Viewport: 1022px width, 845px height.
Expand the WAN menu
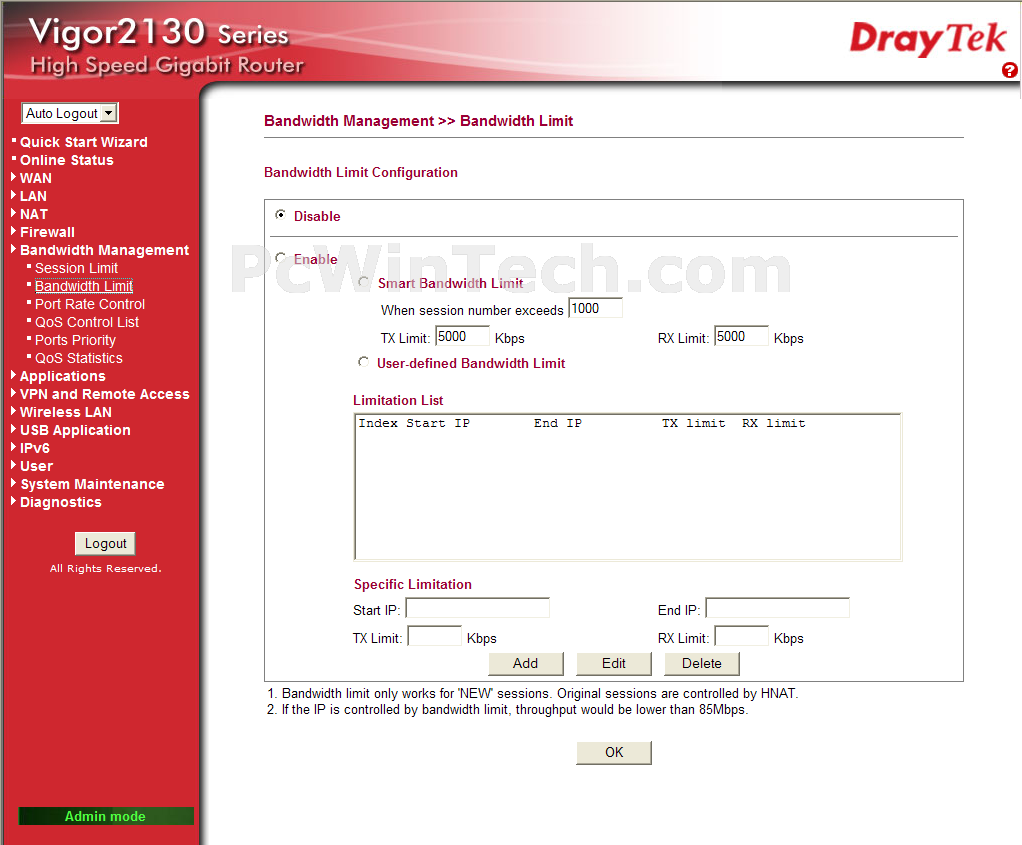(x=35, y=178)
